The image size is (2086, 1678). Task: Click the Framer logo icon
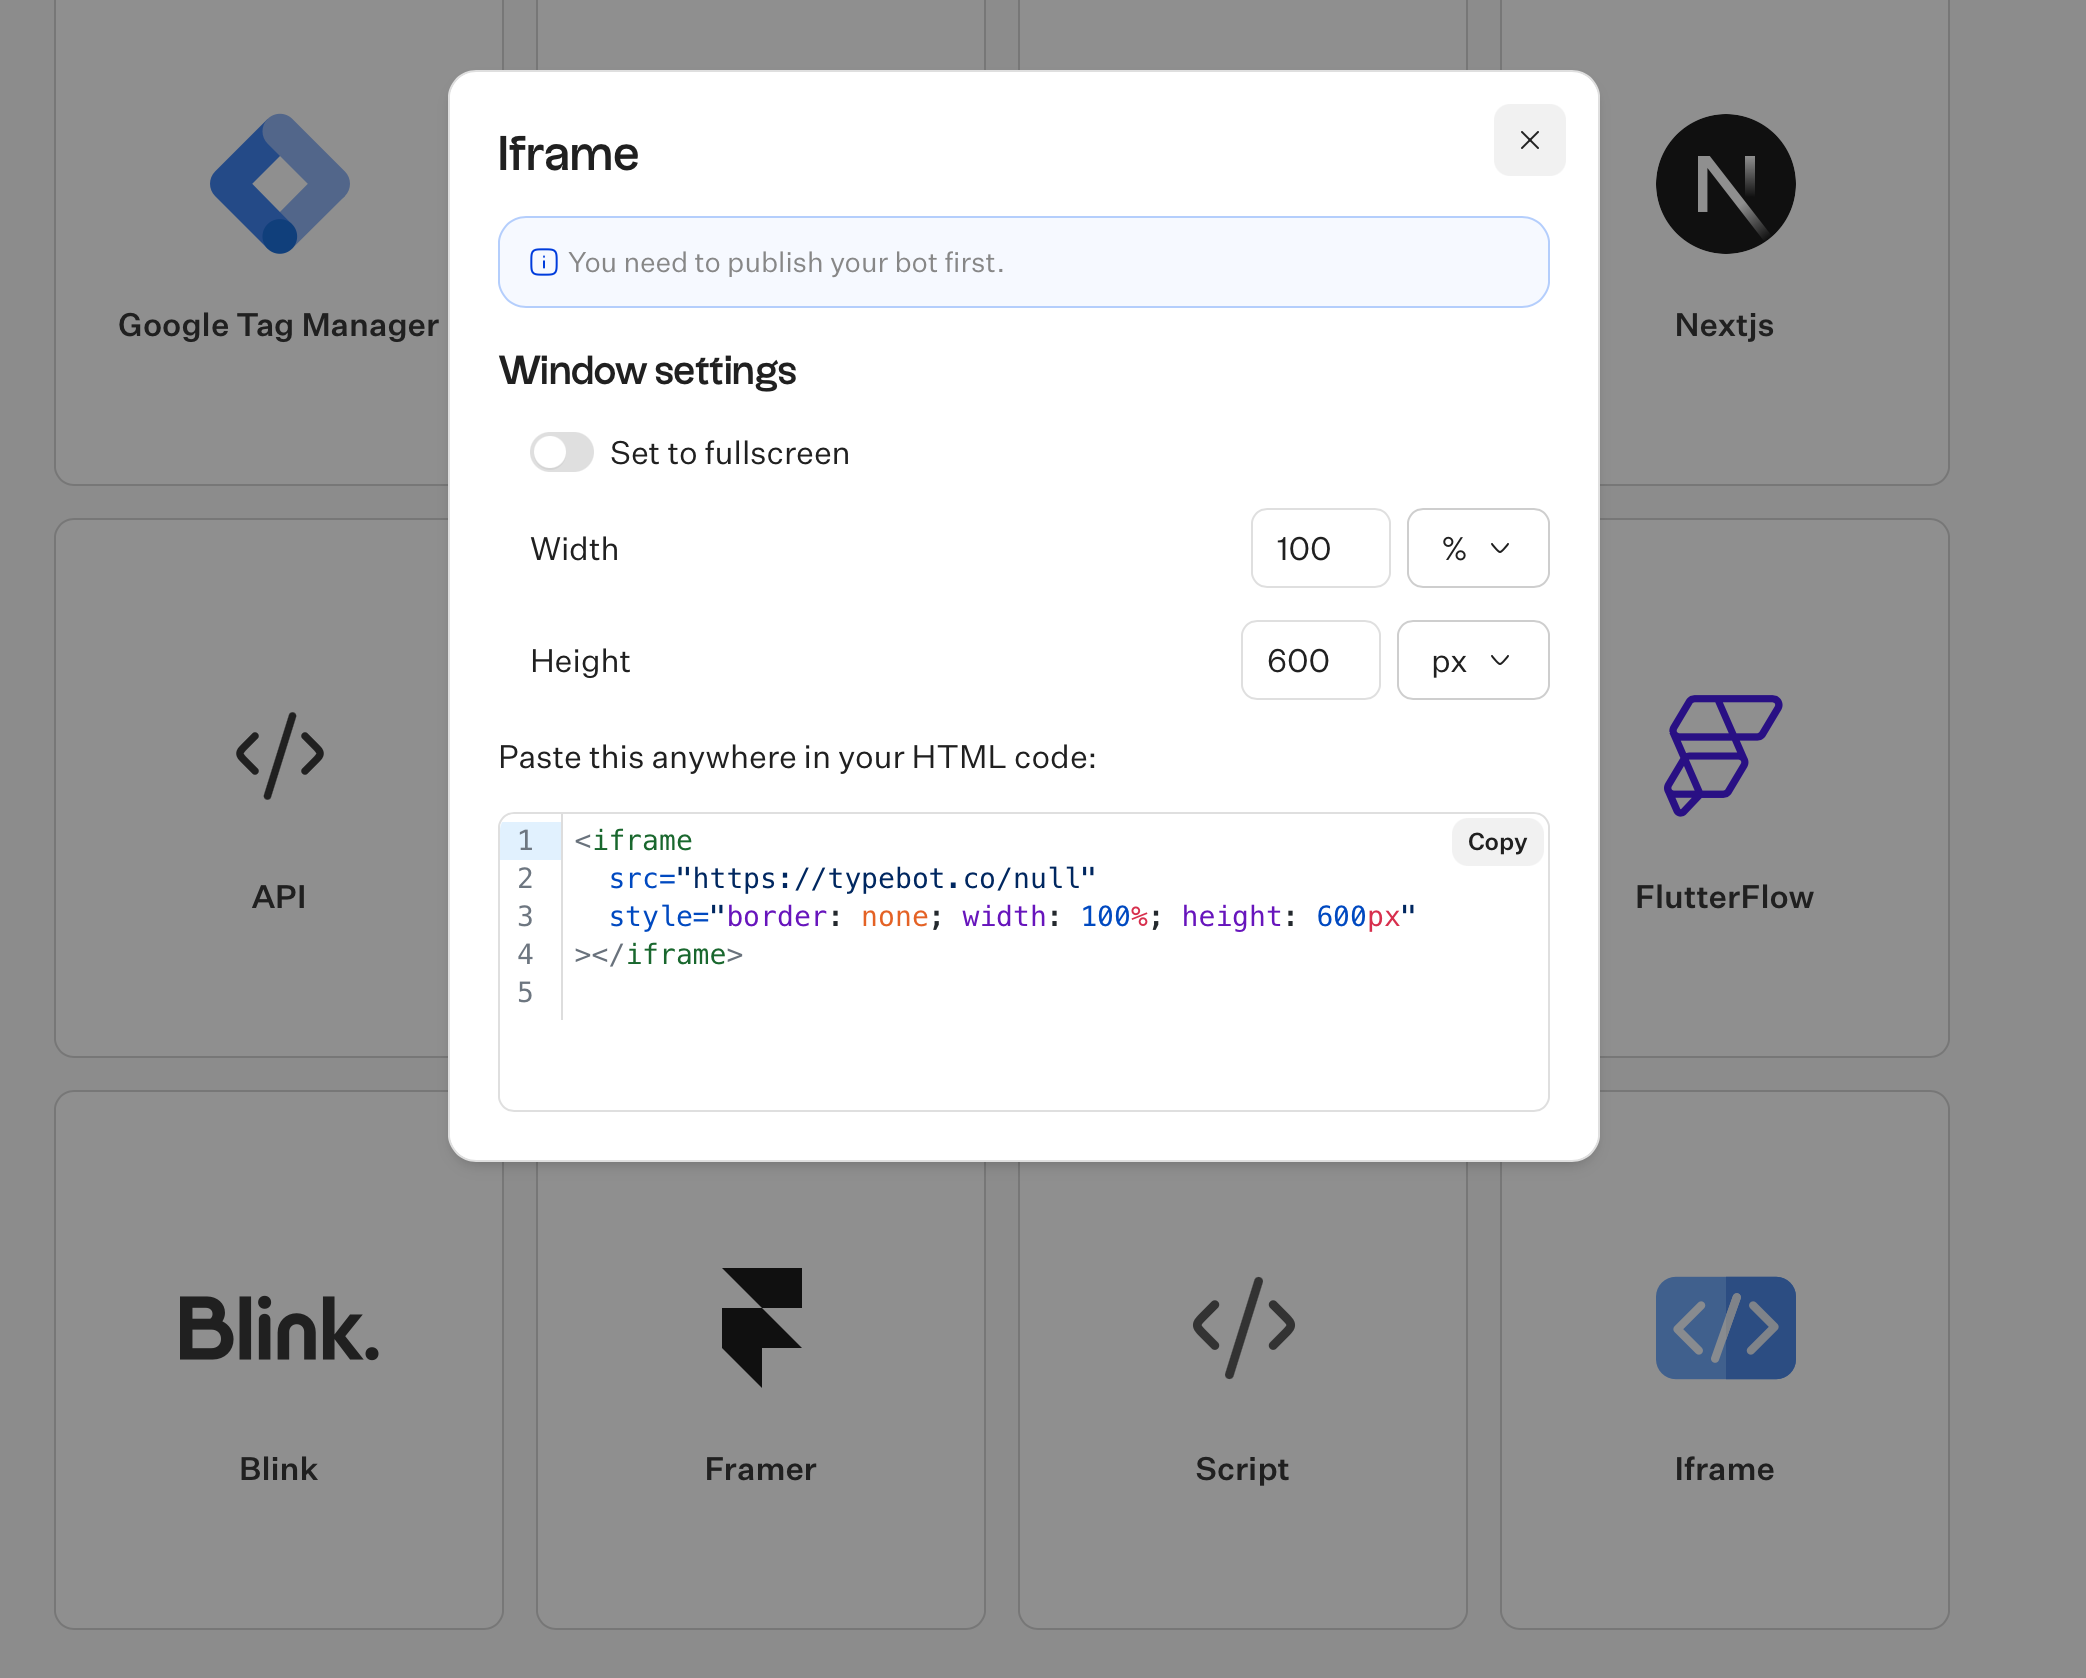(x=761, y=1326)
